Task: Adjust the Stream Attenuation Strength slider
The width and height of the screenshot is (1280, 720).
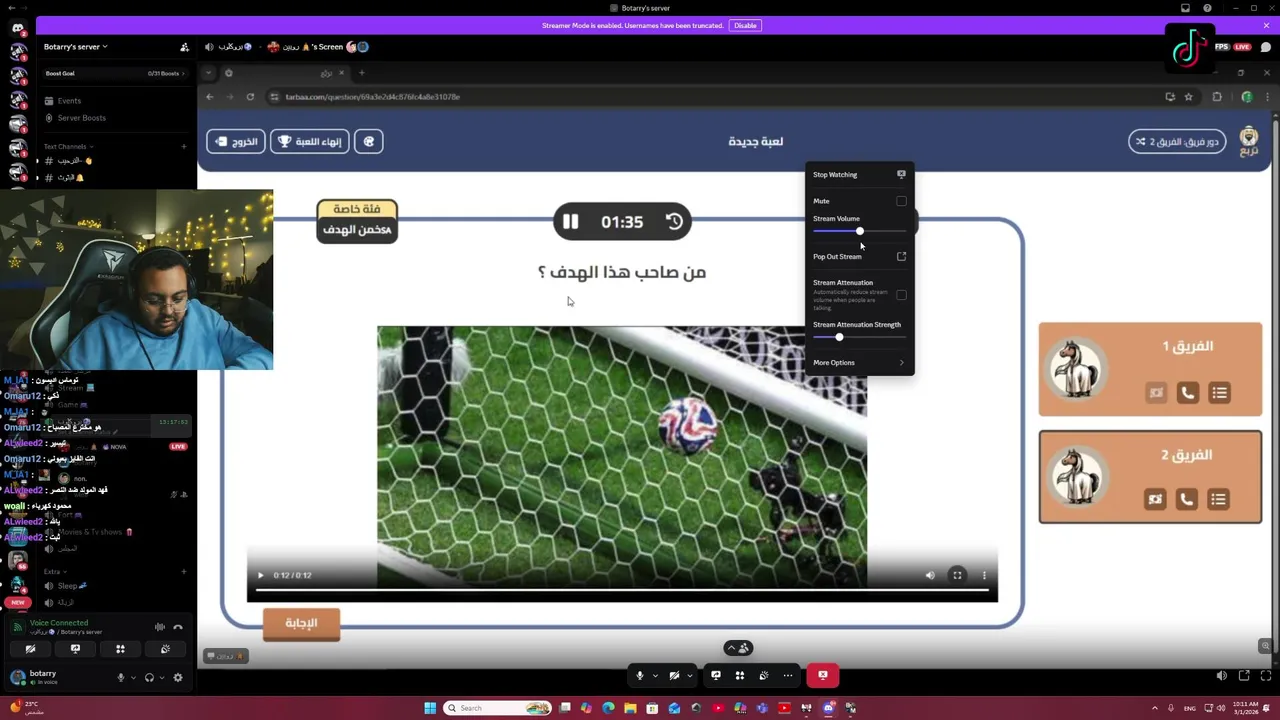Action: coord(859,337)
